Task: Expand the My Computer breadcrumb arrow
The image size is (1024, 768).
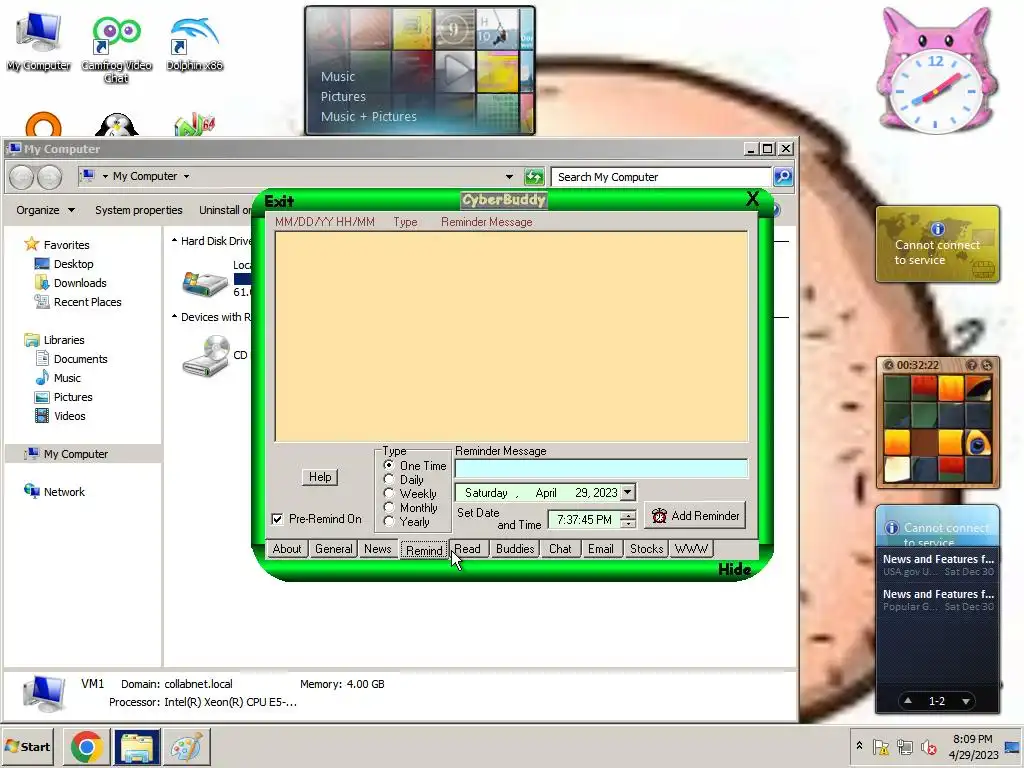Action: pyautogui.click(x=186, y=176)
